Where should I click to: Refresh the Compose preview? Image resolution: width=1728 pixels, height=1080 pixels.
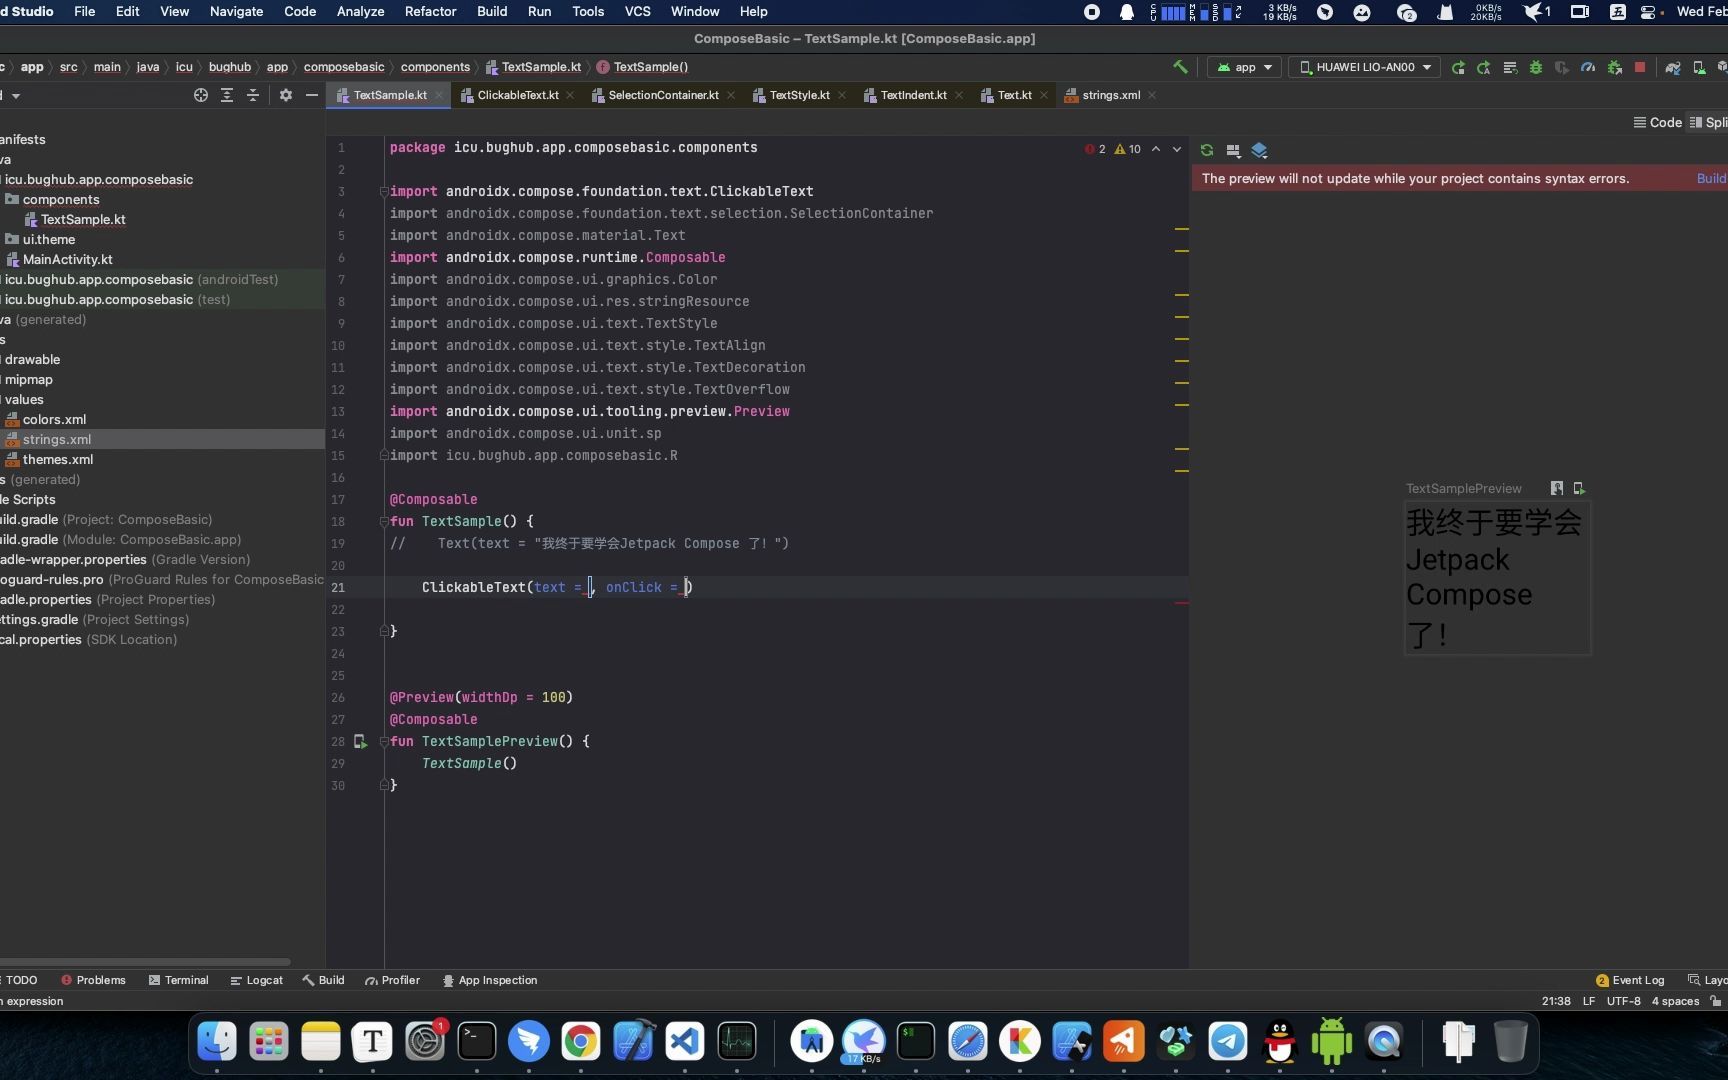pyautogui.click(x=1207, y=150)
